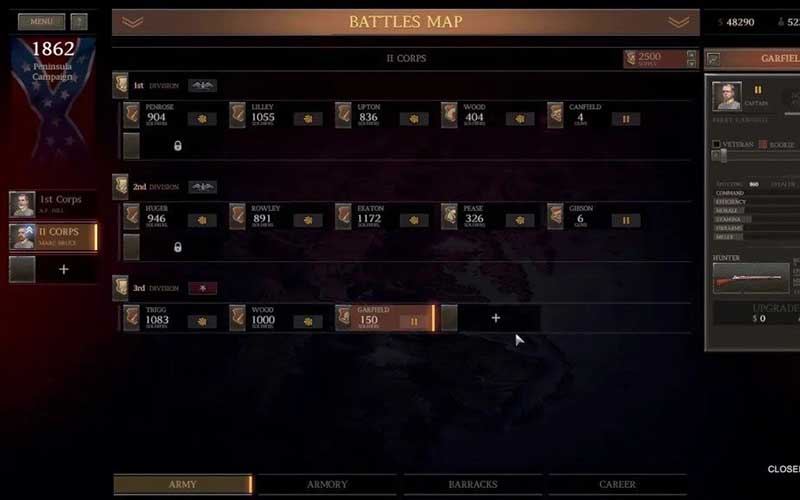Expand Battles Map using right chevron

coord(679,22)
